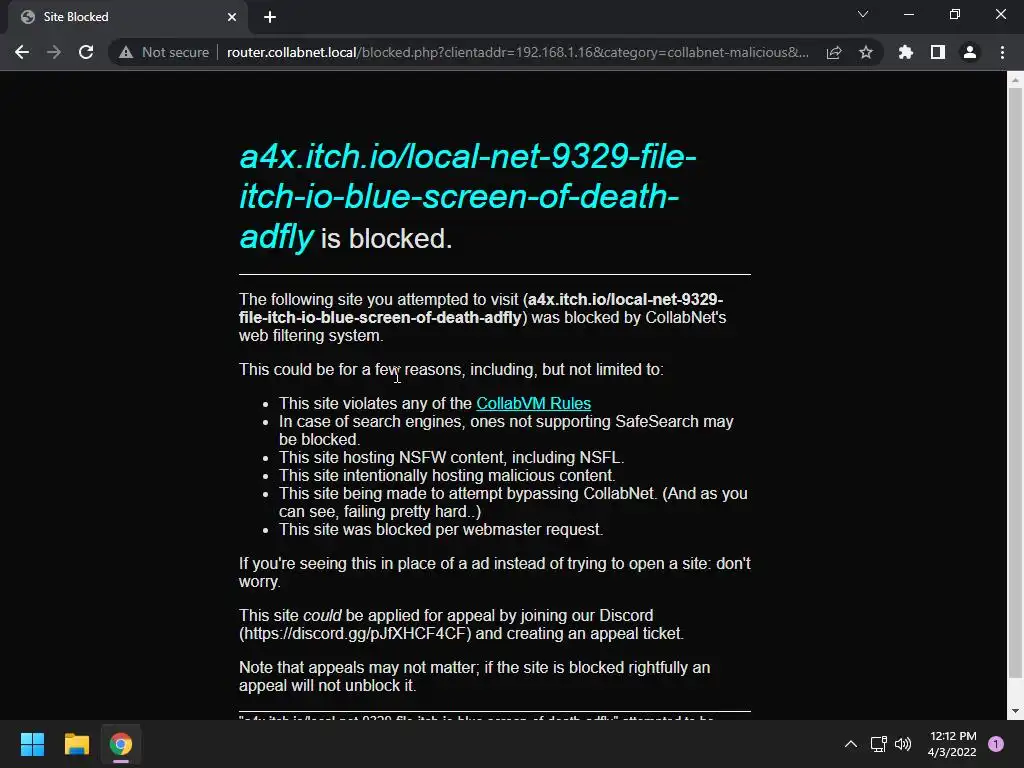
Task: Click the cyan blocked URL heading
Action: [x=468, y=197]
